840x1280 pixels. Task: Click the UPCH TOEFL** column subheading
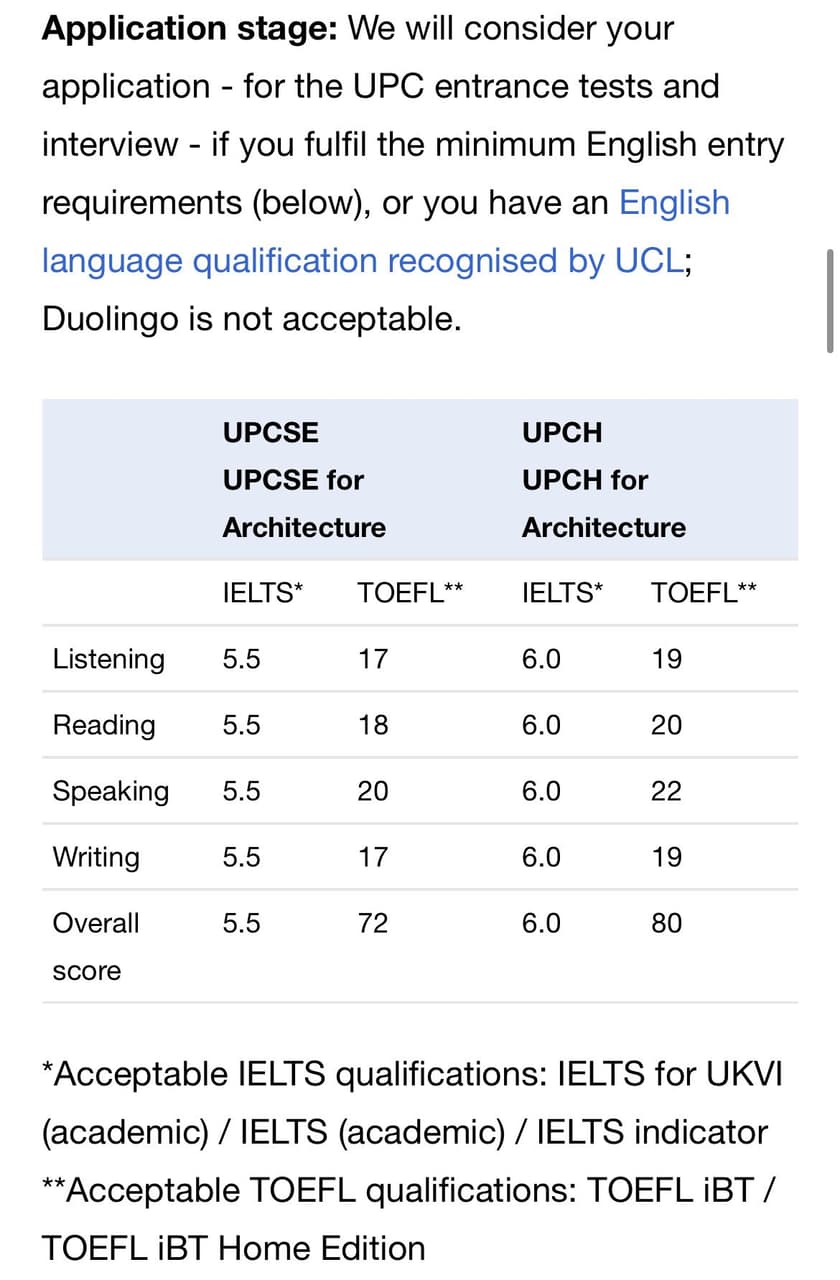point(704,593)
